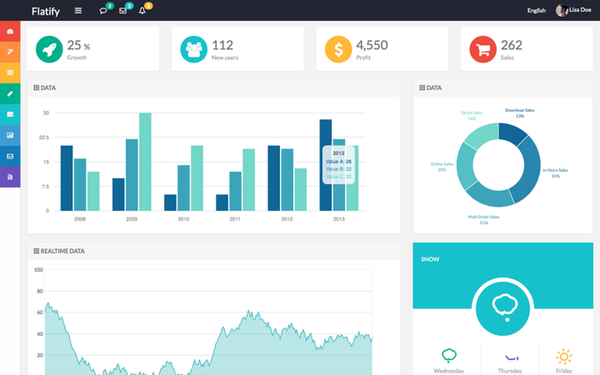Click the 2013 tooltip showing Value A: 28

click(x=339, y=165)
